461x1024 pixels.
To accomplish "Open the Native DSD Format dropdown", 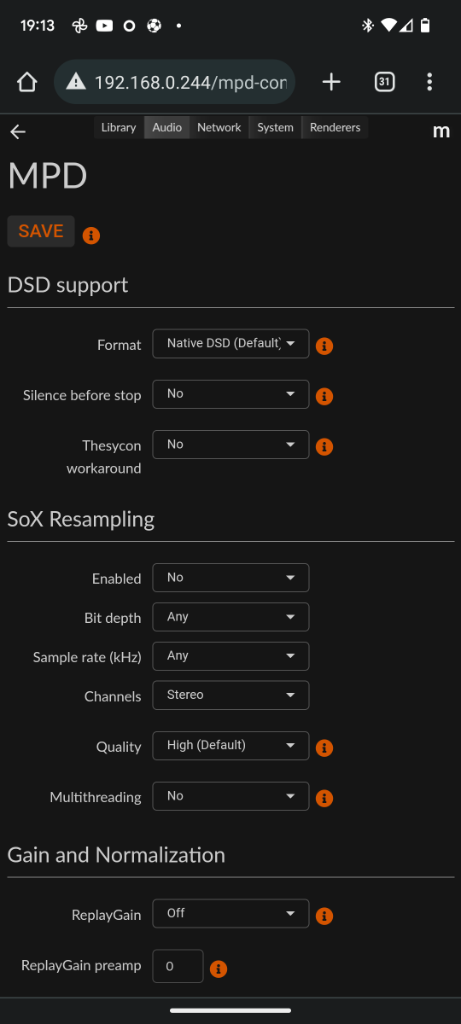I will [x=230, y=344].
